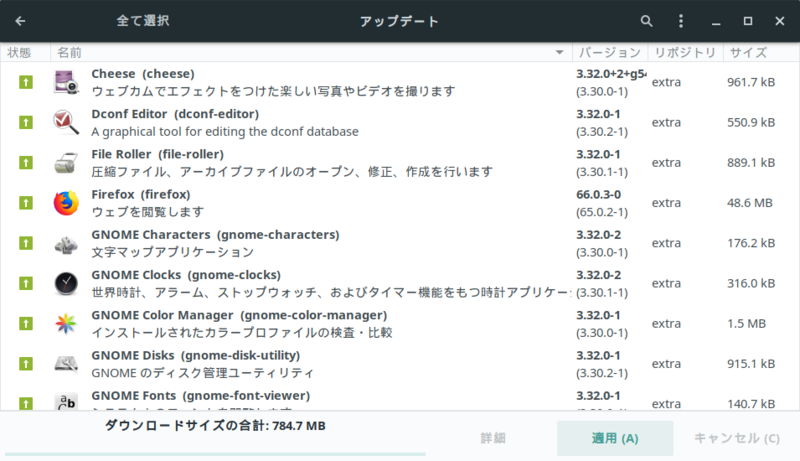Click the GNOME Clocks app icon
The height and width of the screenshot is (461, 800).
tap(66, 284)
